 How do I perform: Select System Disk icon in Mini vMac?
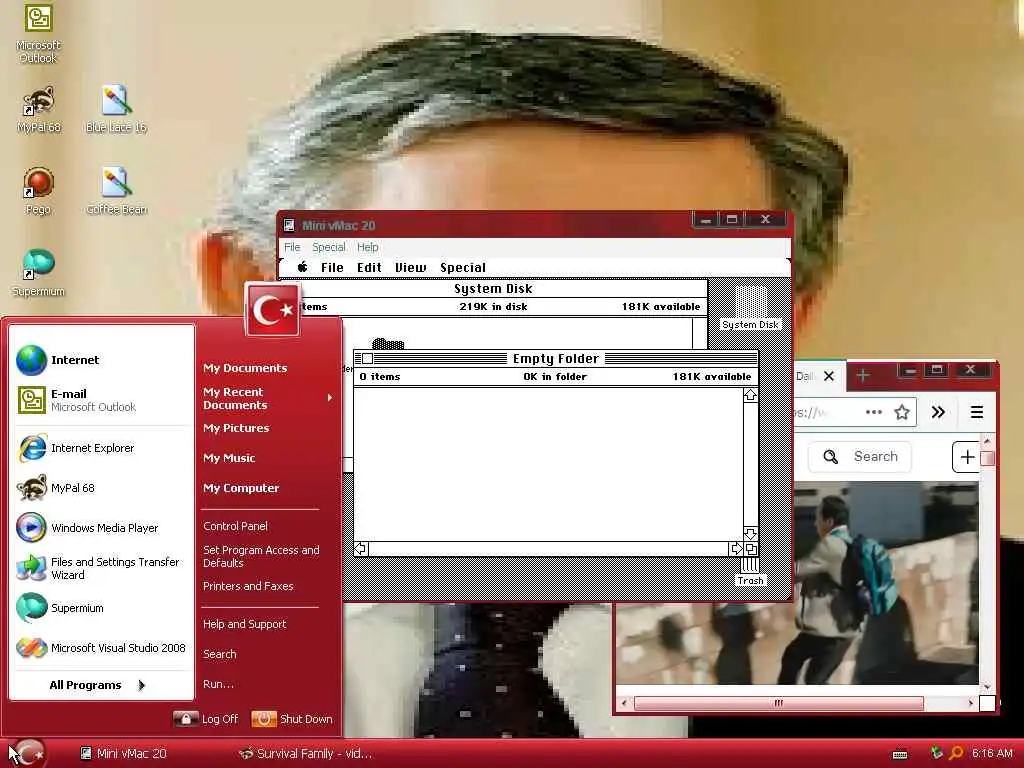pyautogui.click(x=750, y=308)
